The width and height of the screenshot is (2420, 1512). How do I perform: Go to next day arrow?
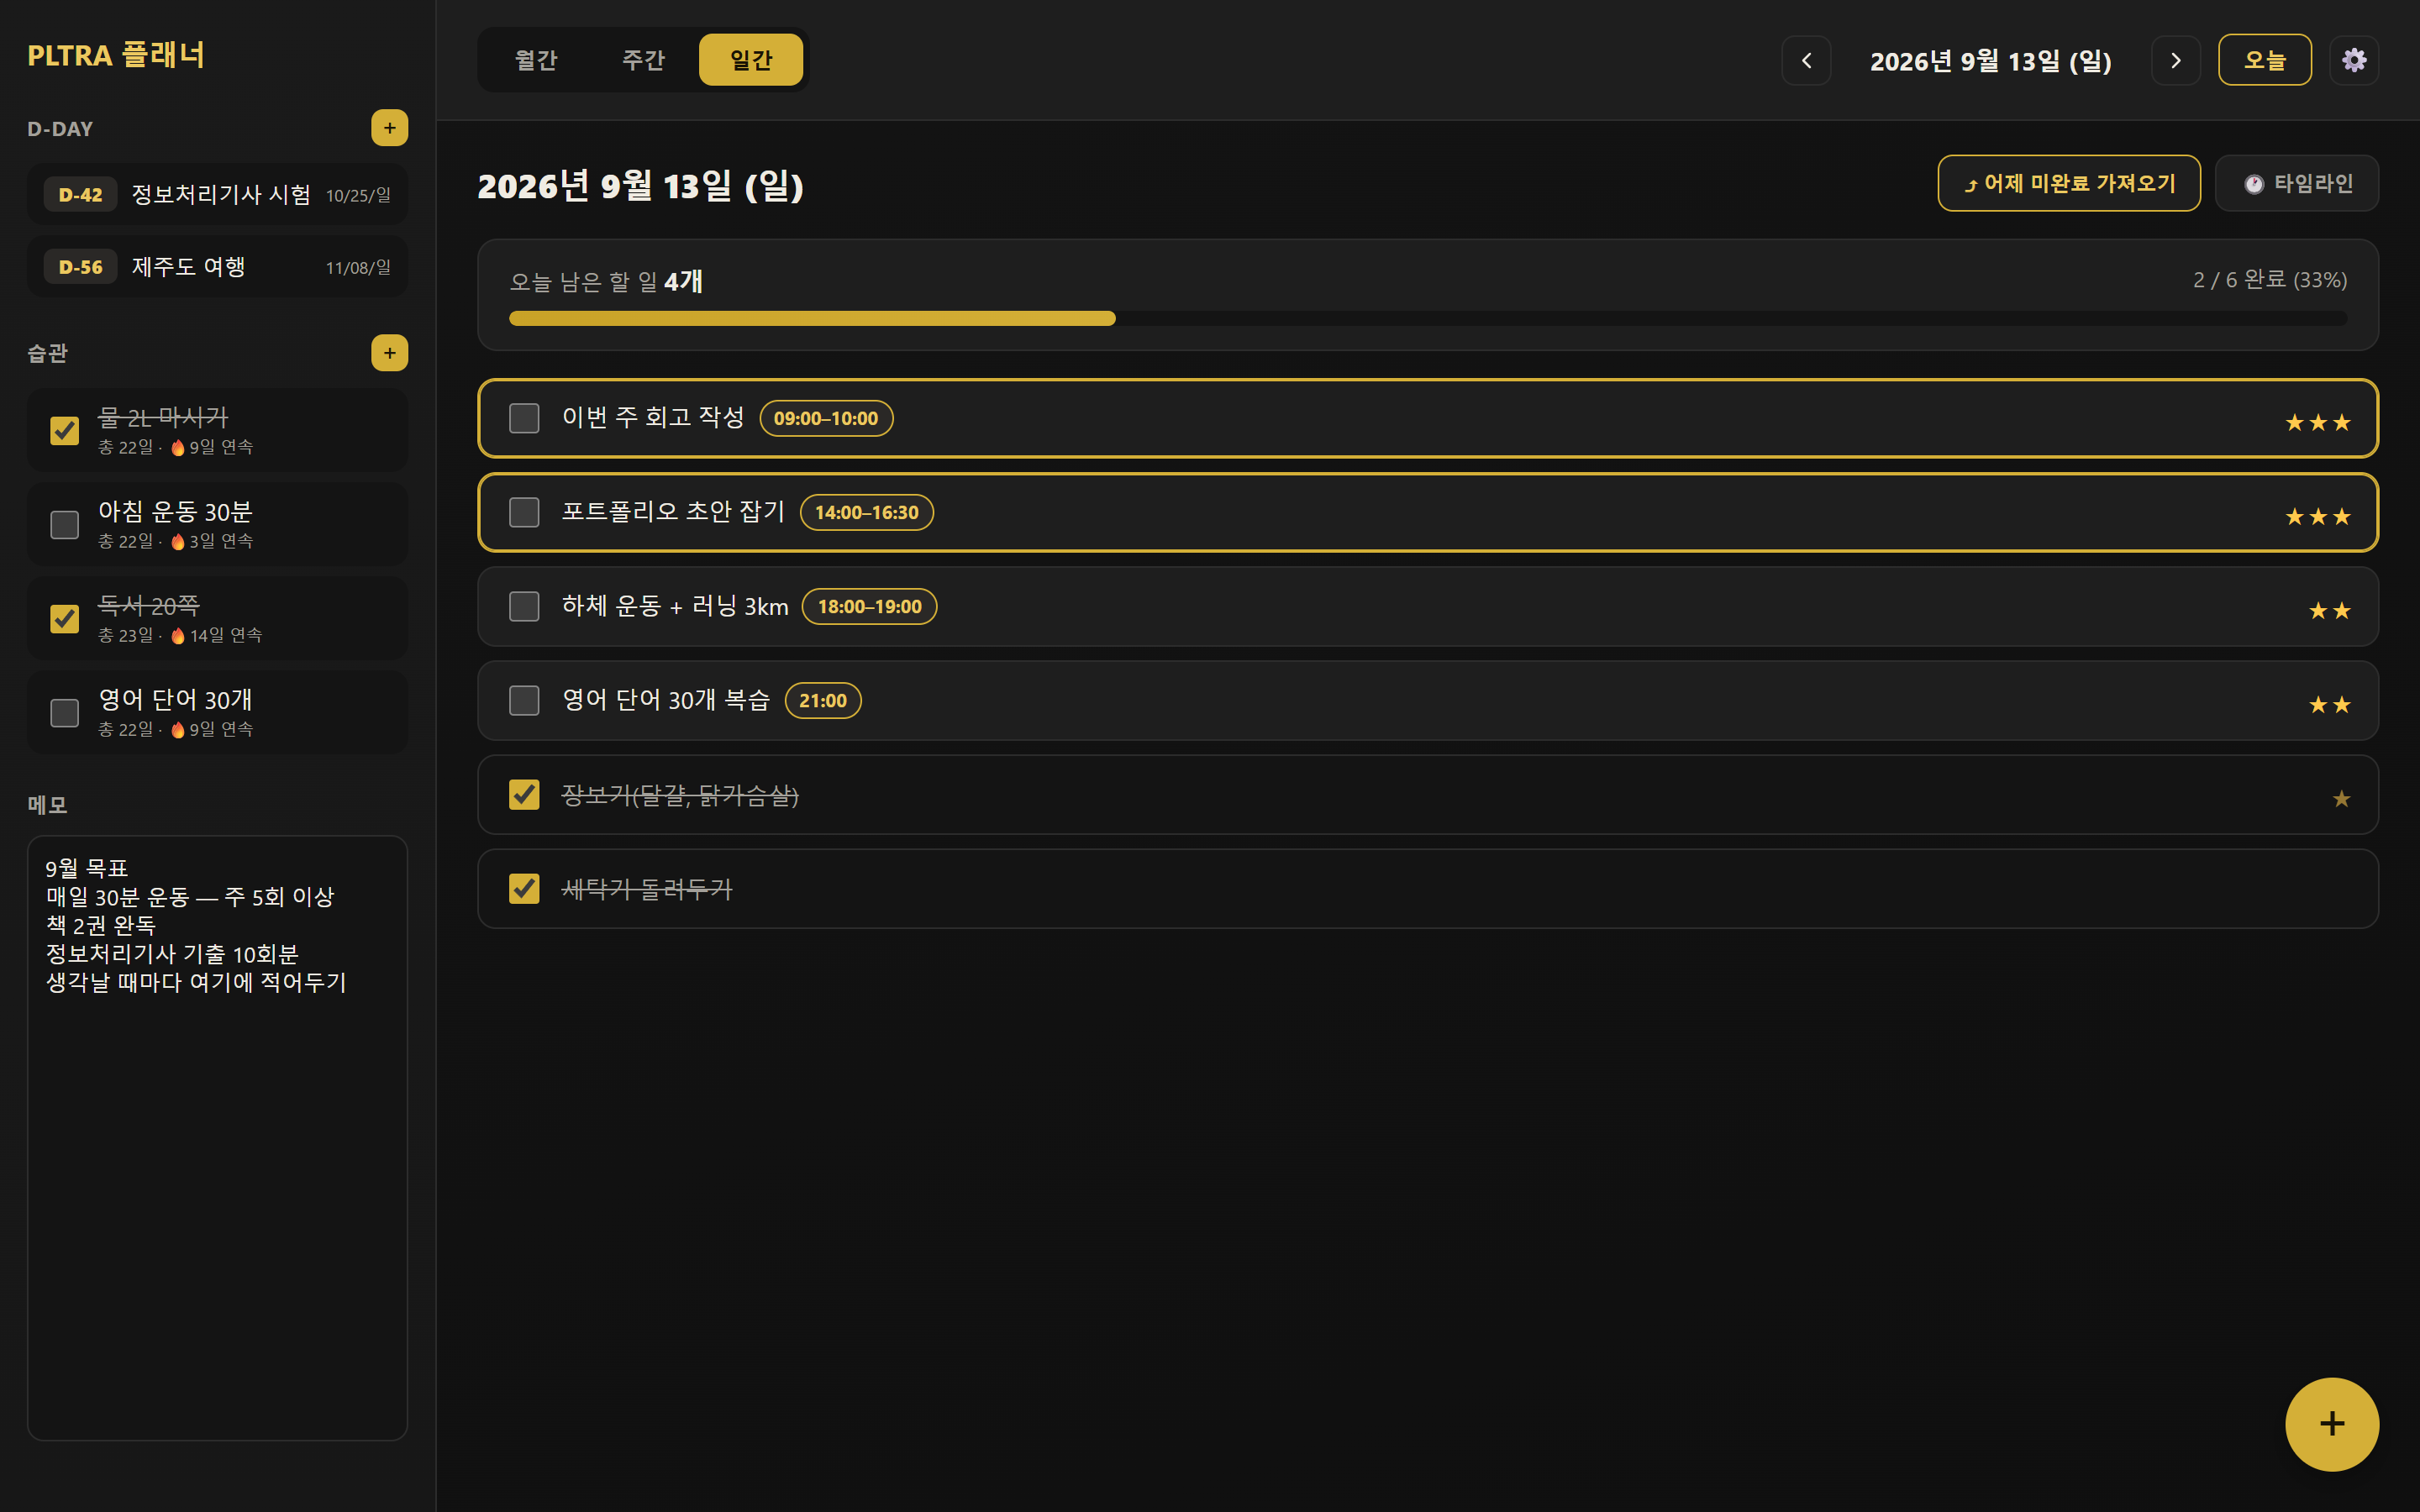click(2176, 60)
